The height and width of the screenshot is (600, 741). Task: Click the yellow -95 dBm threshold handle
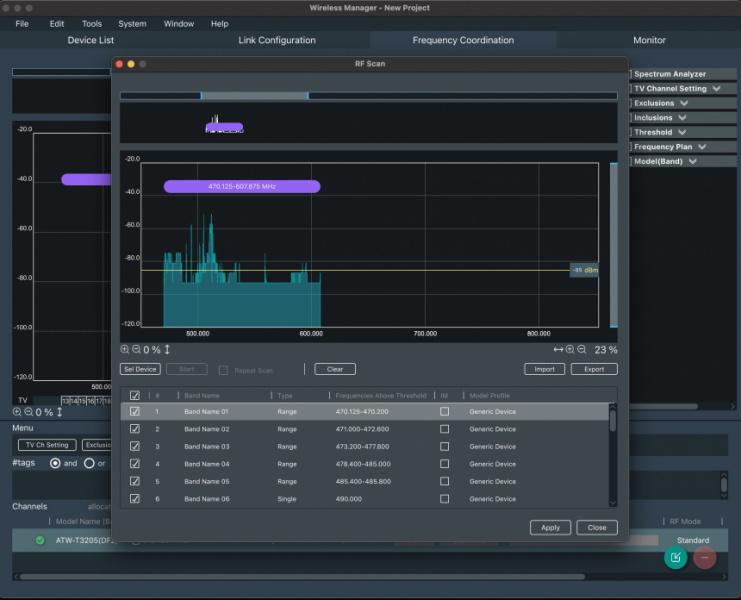click(x=584, y=270)
